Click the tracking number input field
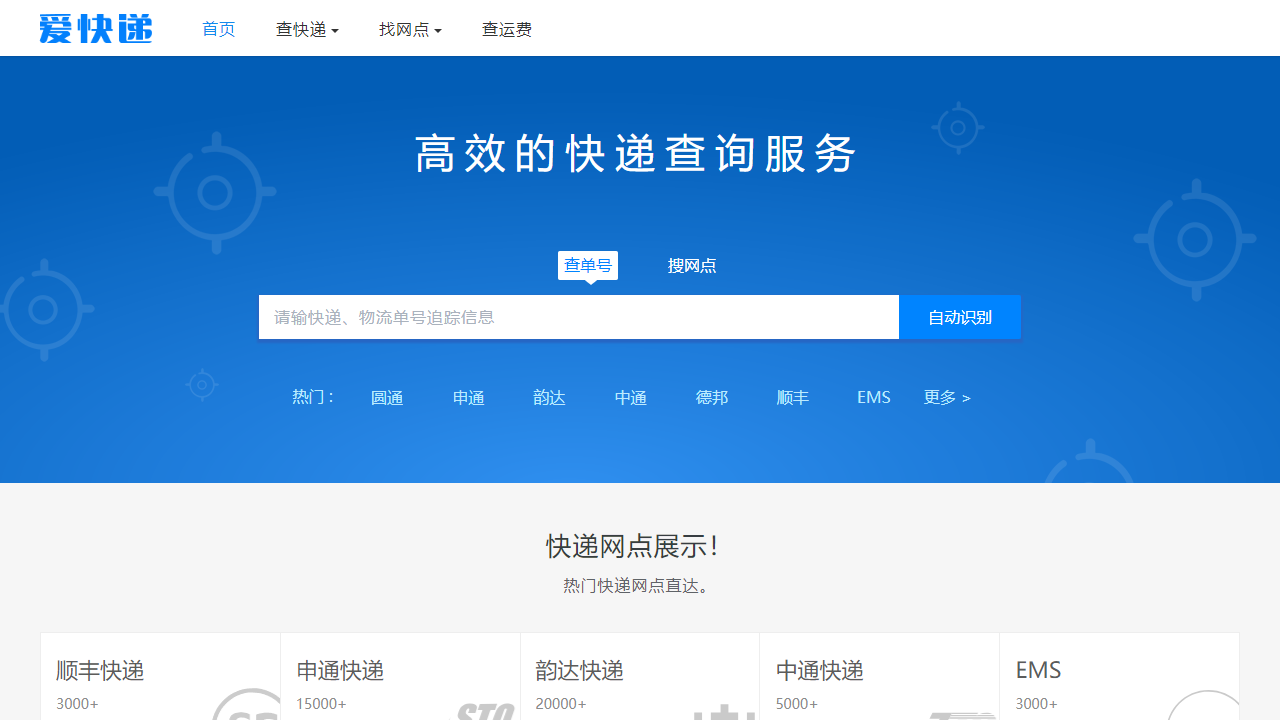This screenshot has width=1280, height=720. pos(578,317)
